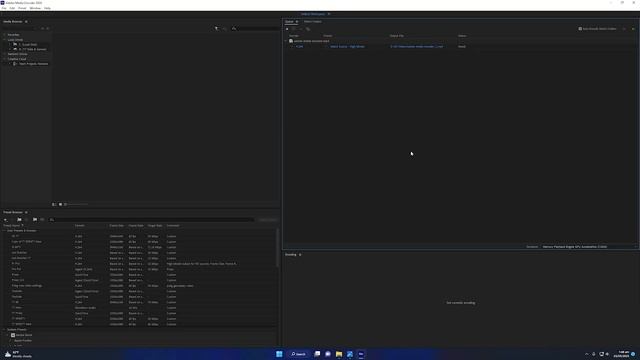
Task: Toggle Auto-Encode Watch Folders checkbox
Action: point(580,29)
